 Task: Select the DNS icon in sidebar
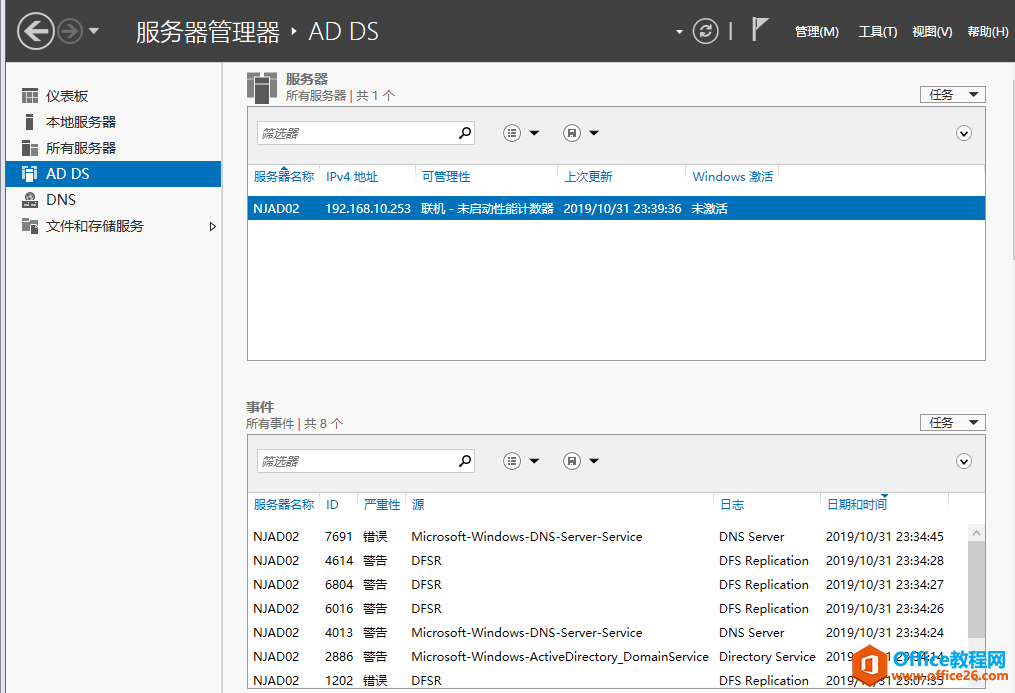[30, 200]
